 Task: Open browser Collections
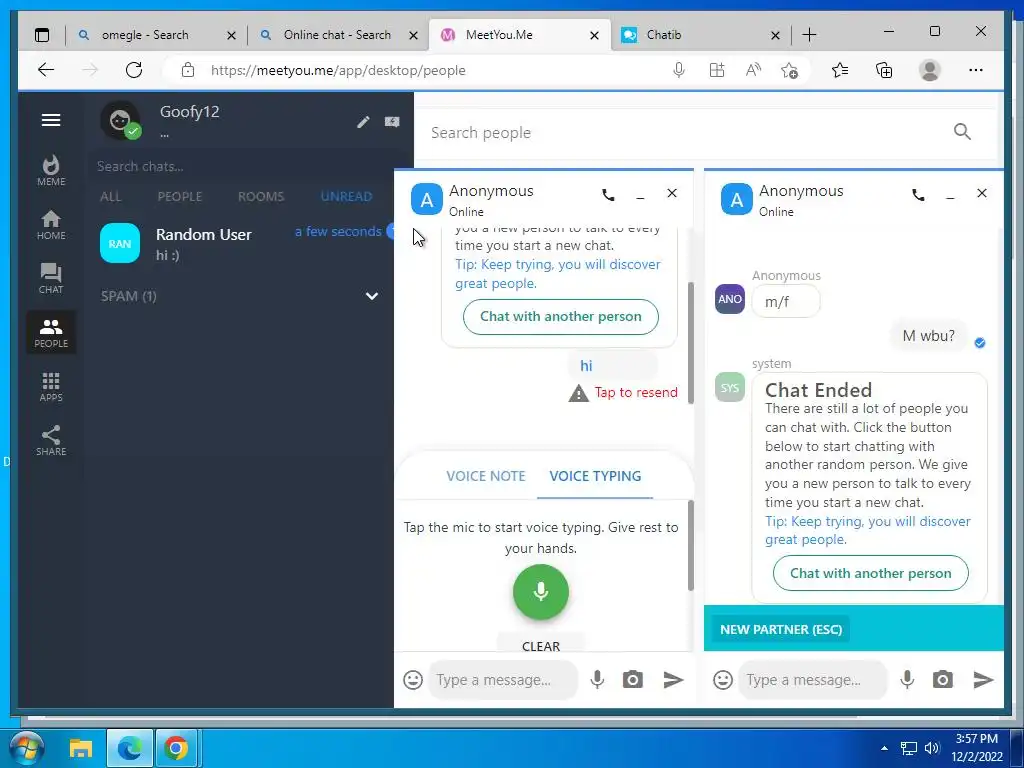tap(884, 71)
